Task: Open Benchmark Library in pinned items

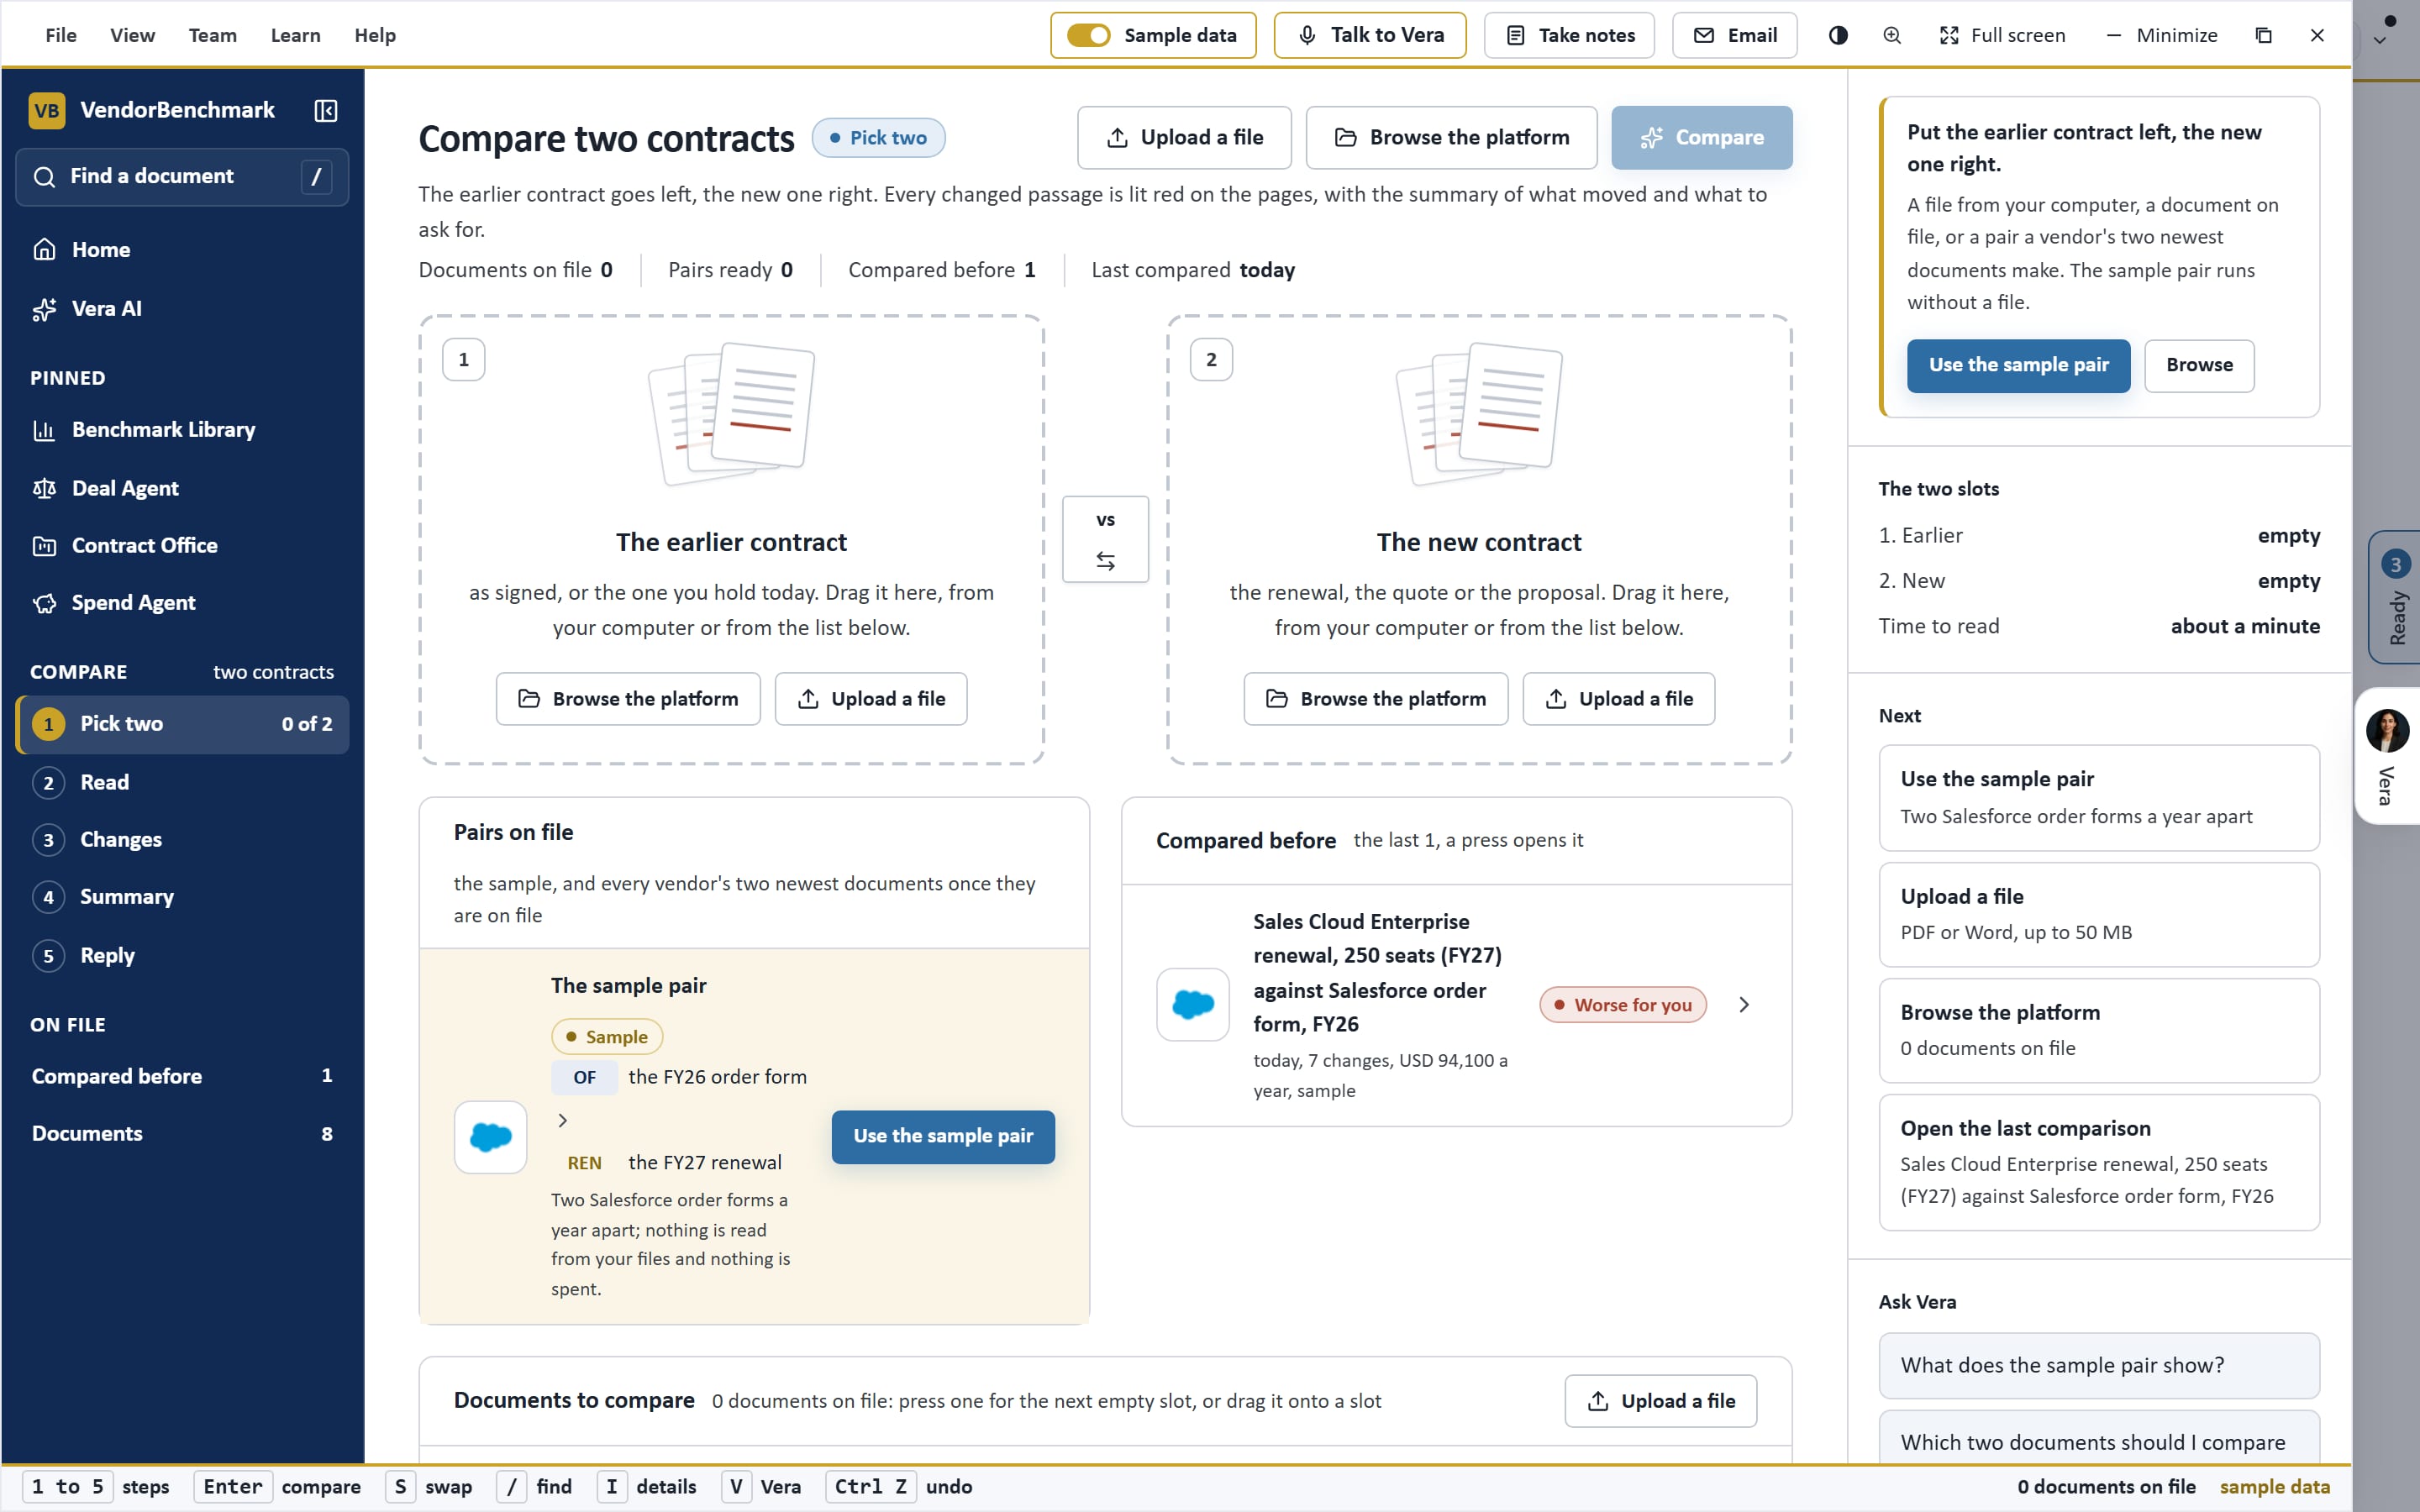Action: tap(182, 429)
